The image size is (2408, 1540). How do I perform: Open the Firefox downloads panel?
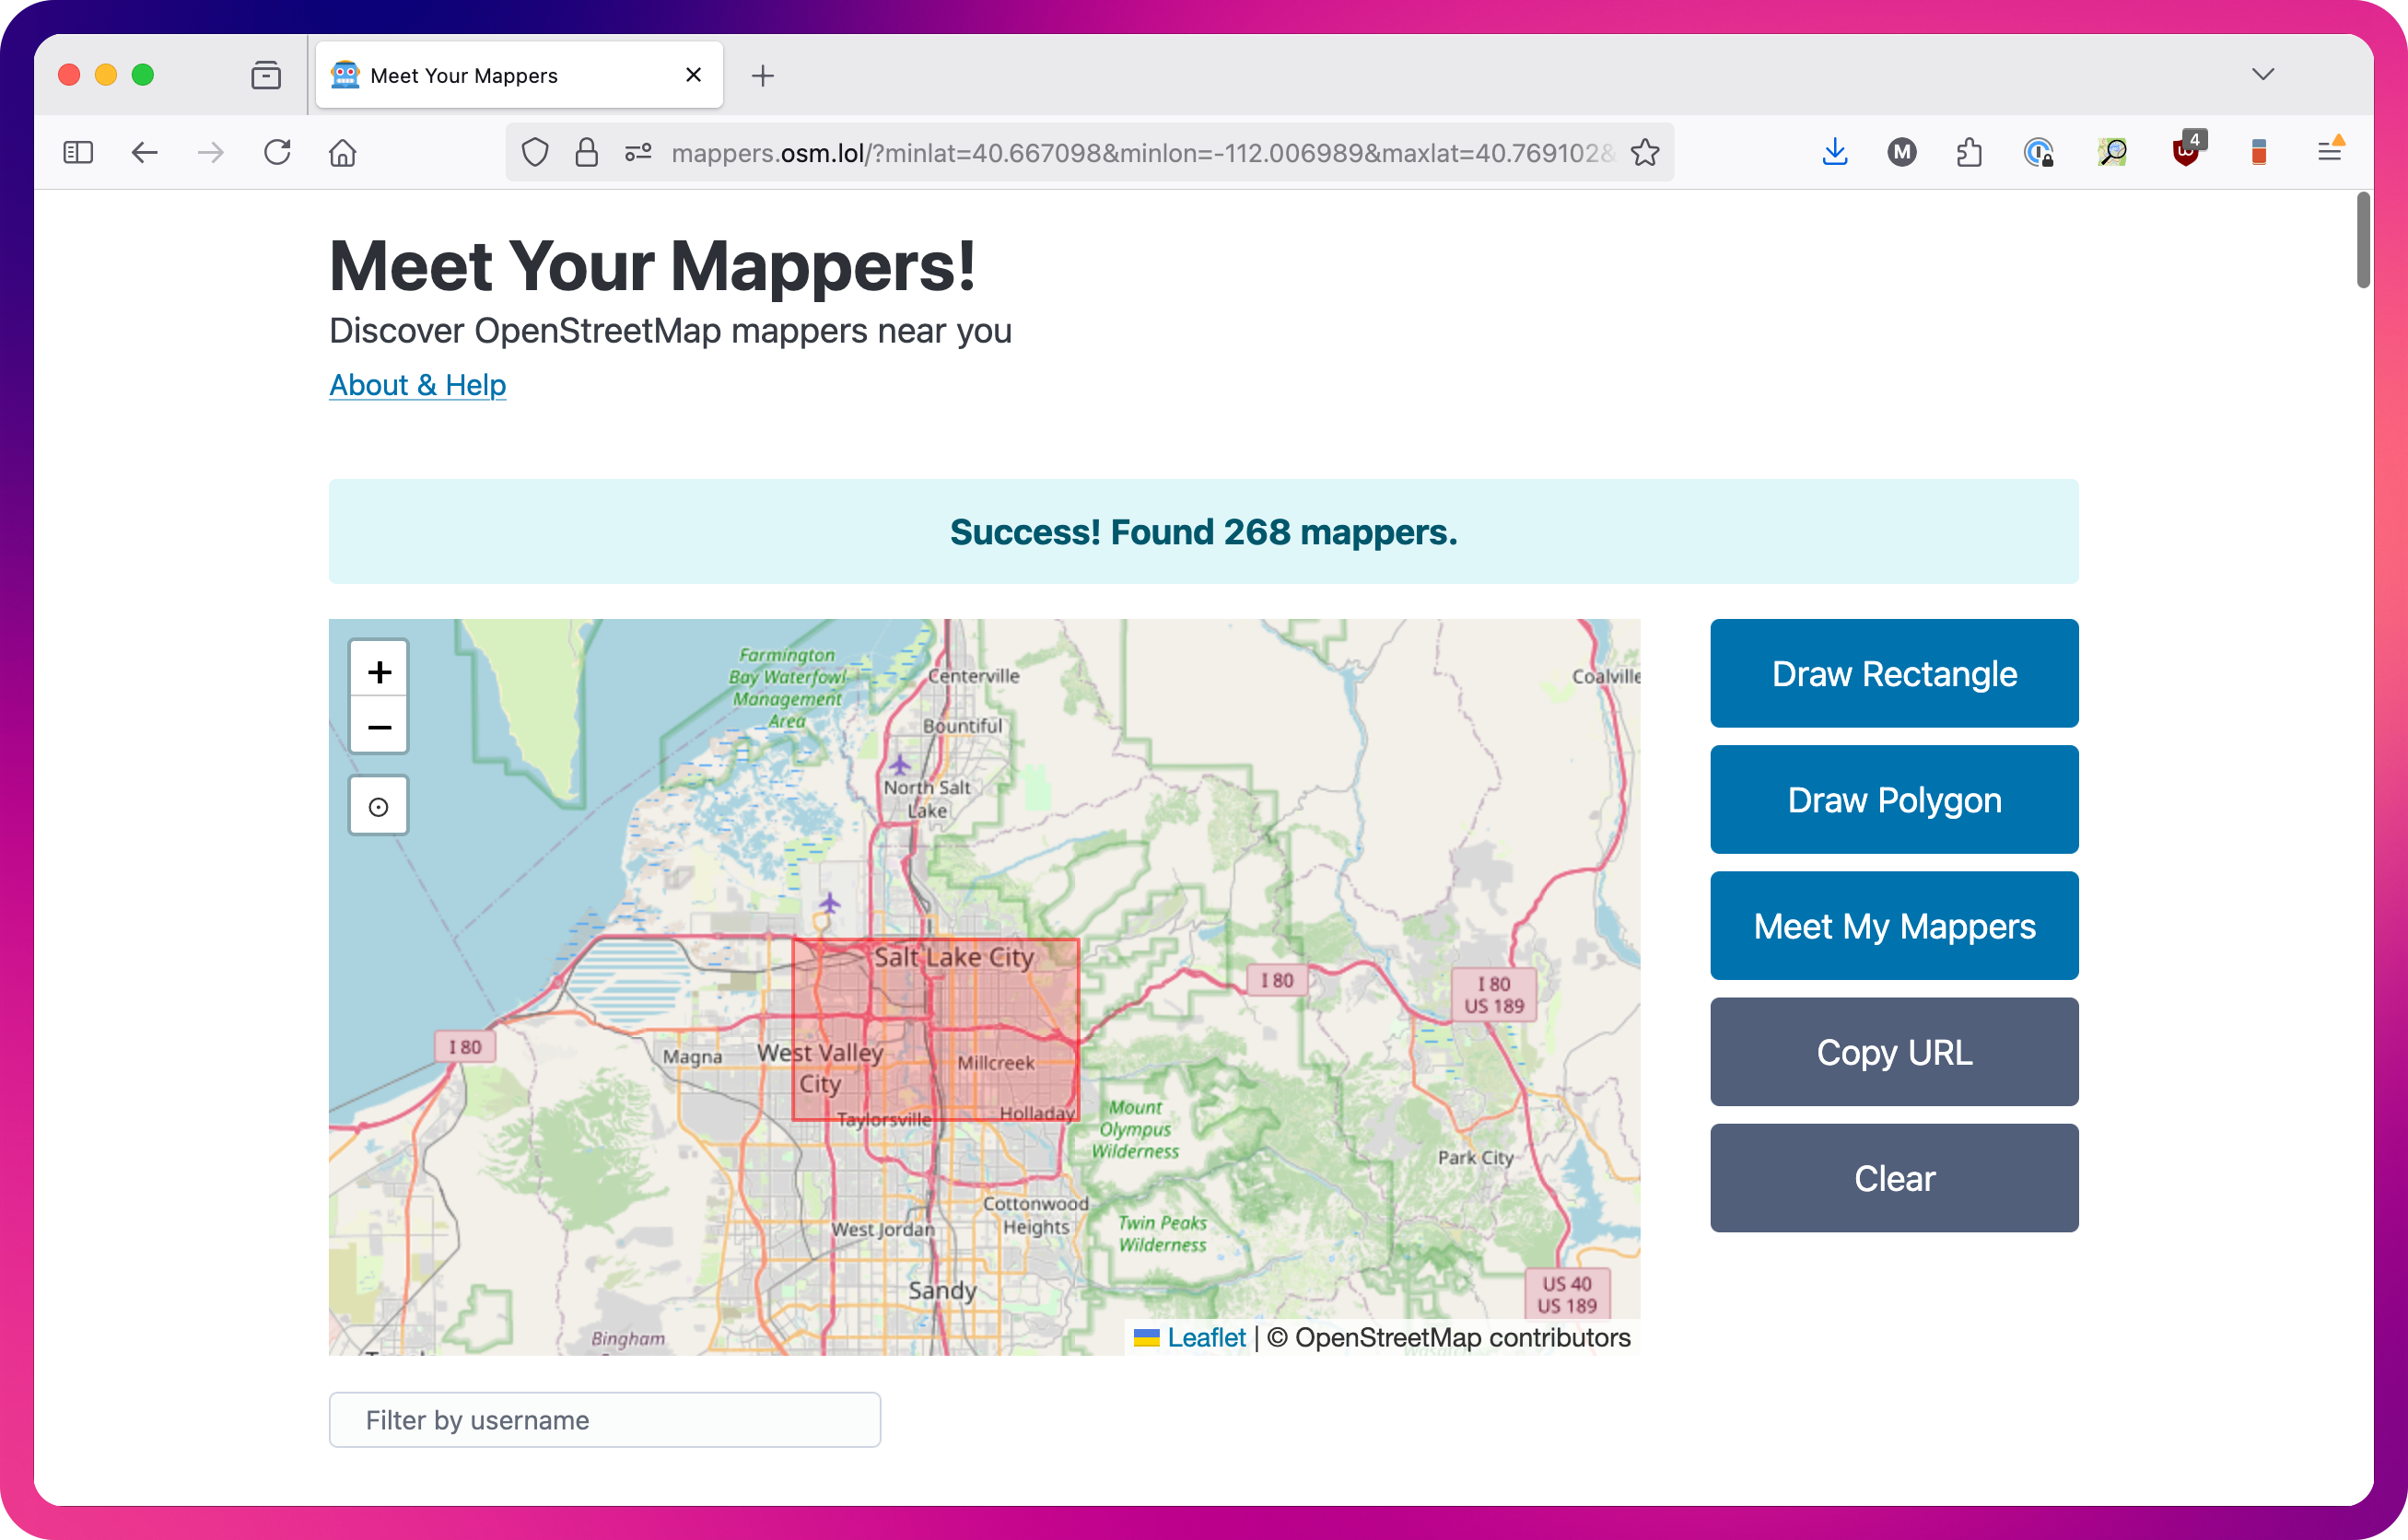tap(1834, 152)
